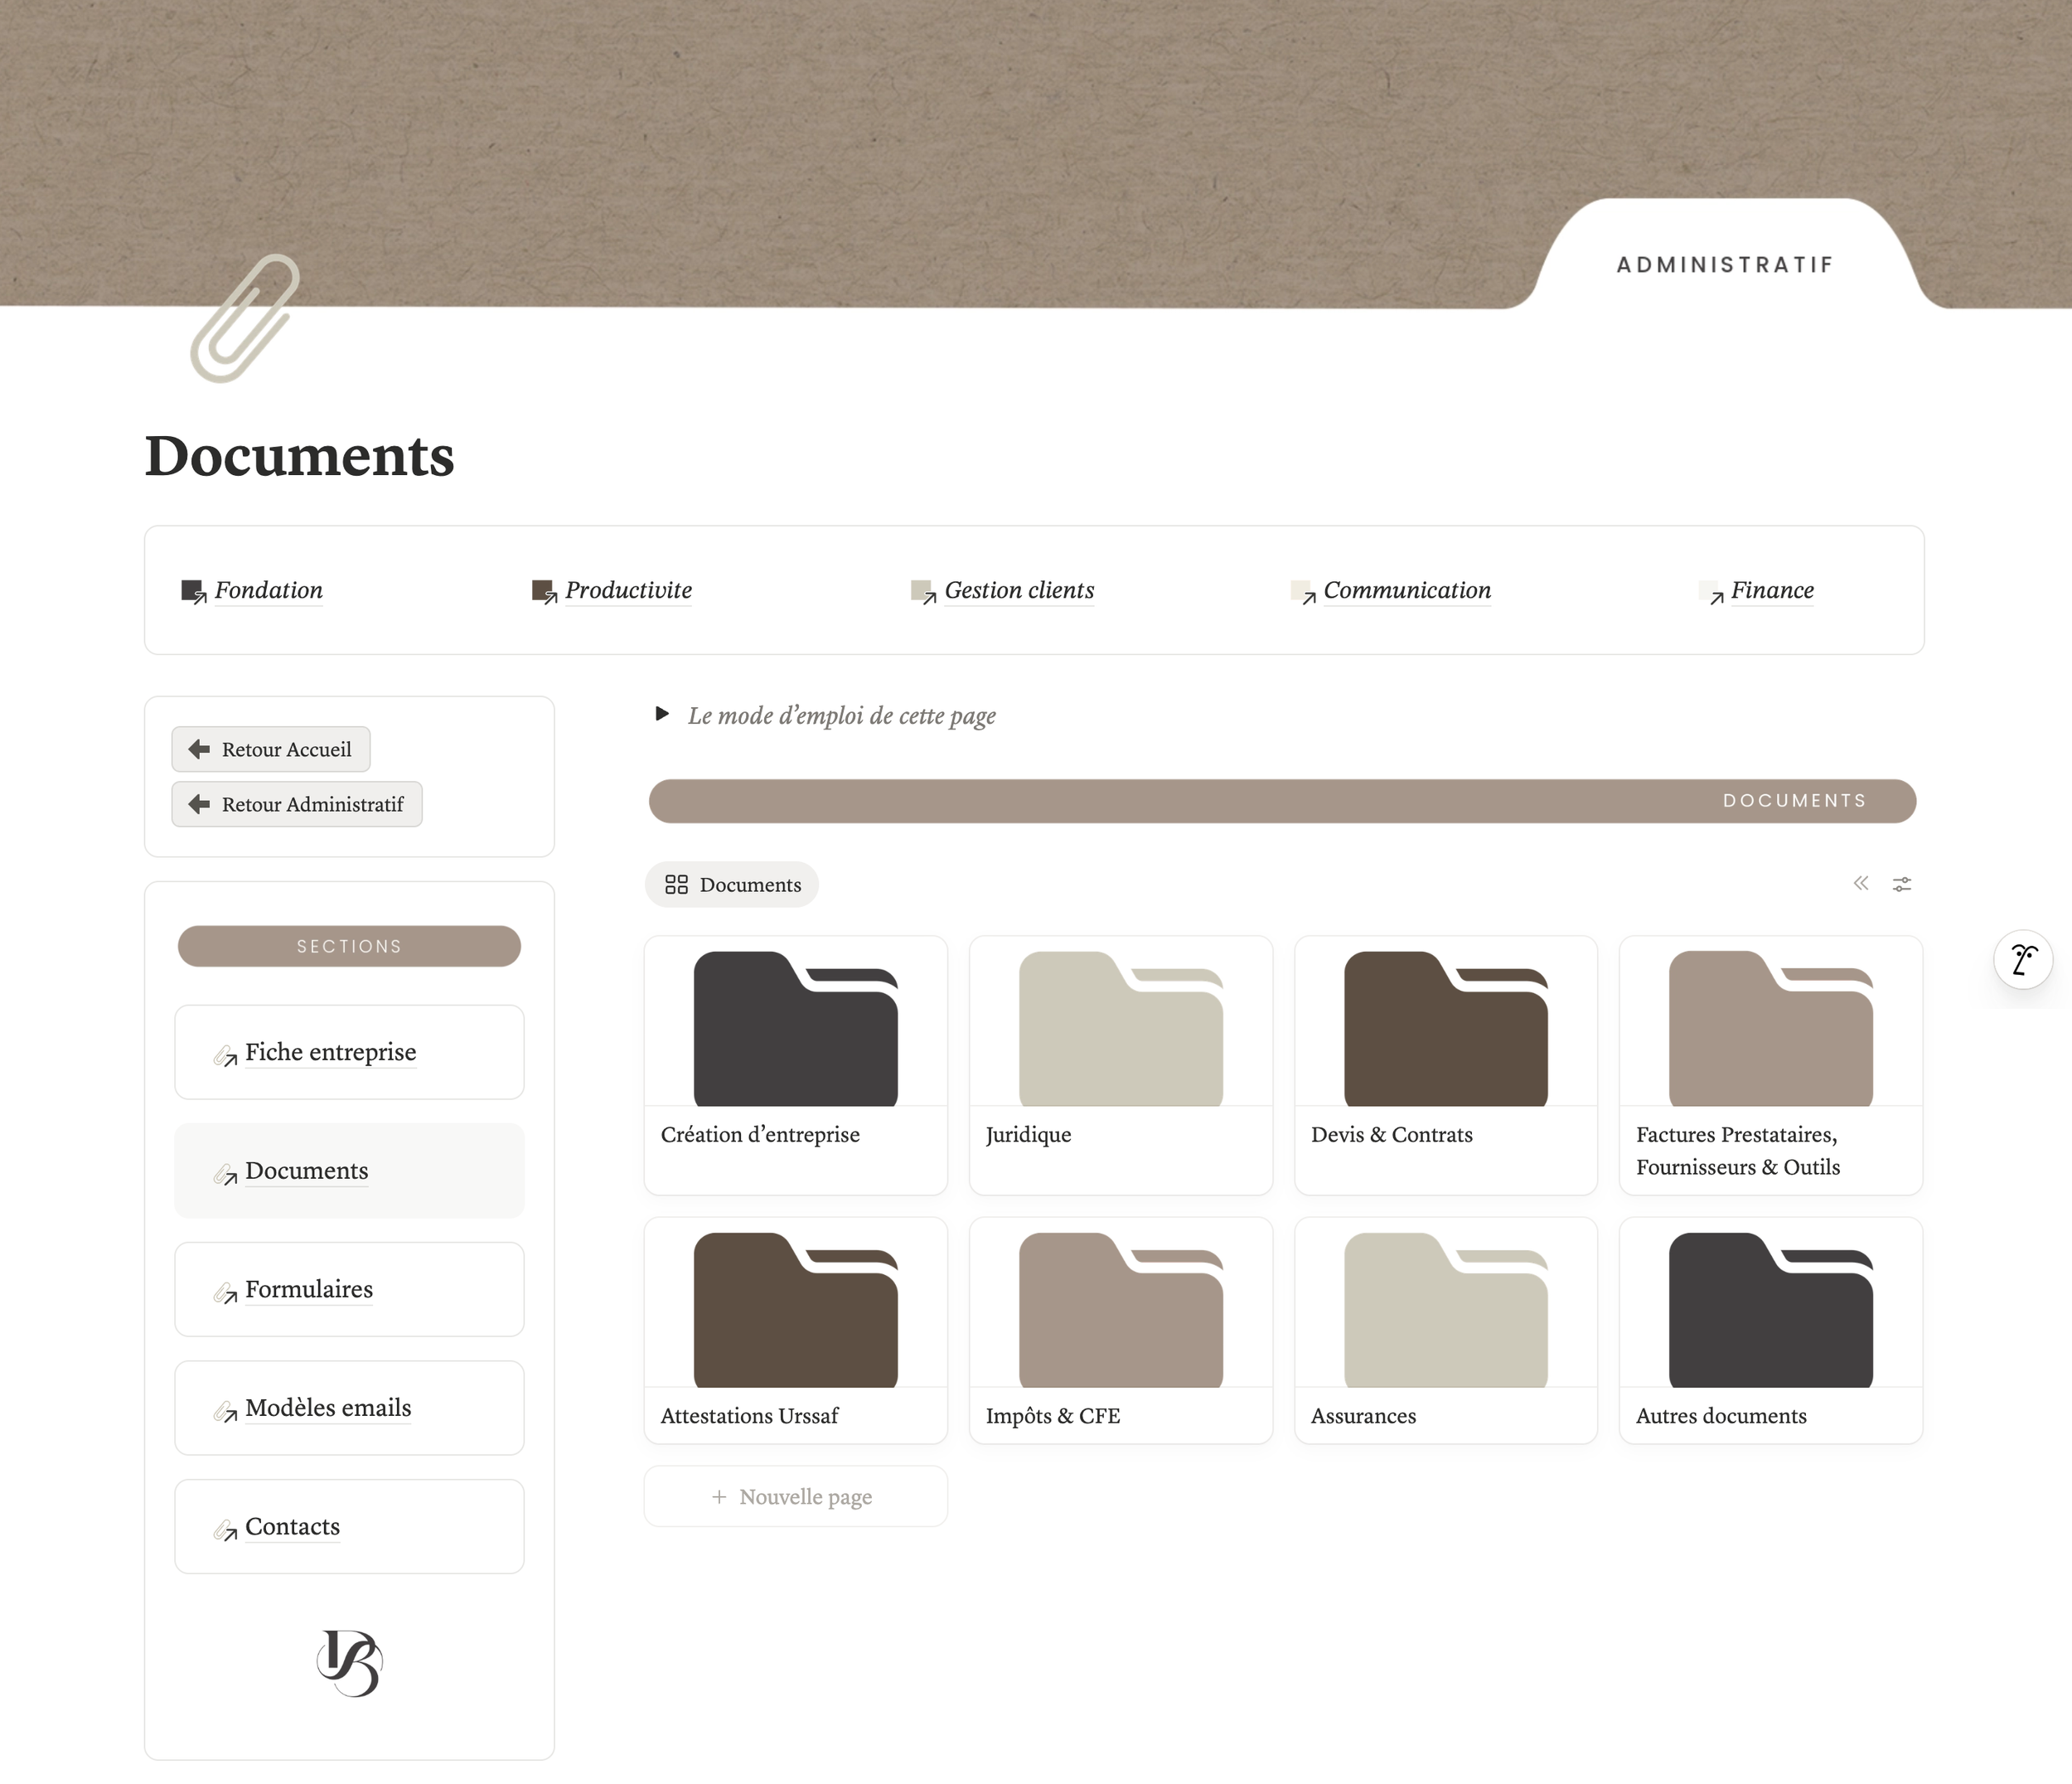Click the arrow icon on Retour Accueil

[x=199, y=749]
